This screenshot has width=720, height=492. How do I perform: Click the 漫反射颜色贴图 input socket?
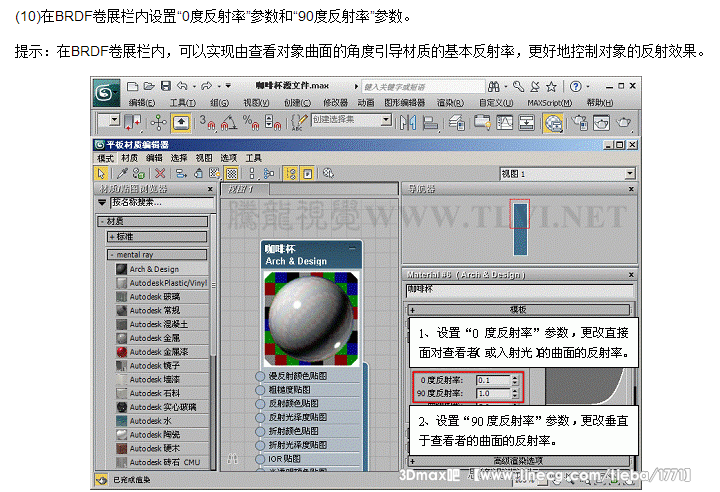[260, 376]
